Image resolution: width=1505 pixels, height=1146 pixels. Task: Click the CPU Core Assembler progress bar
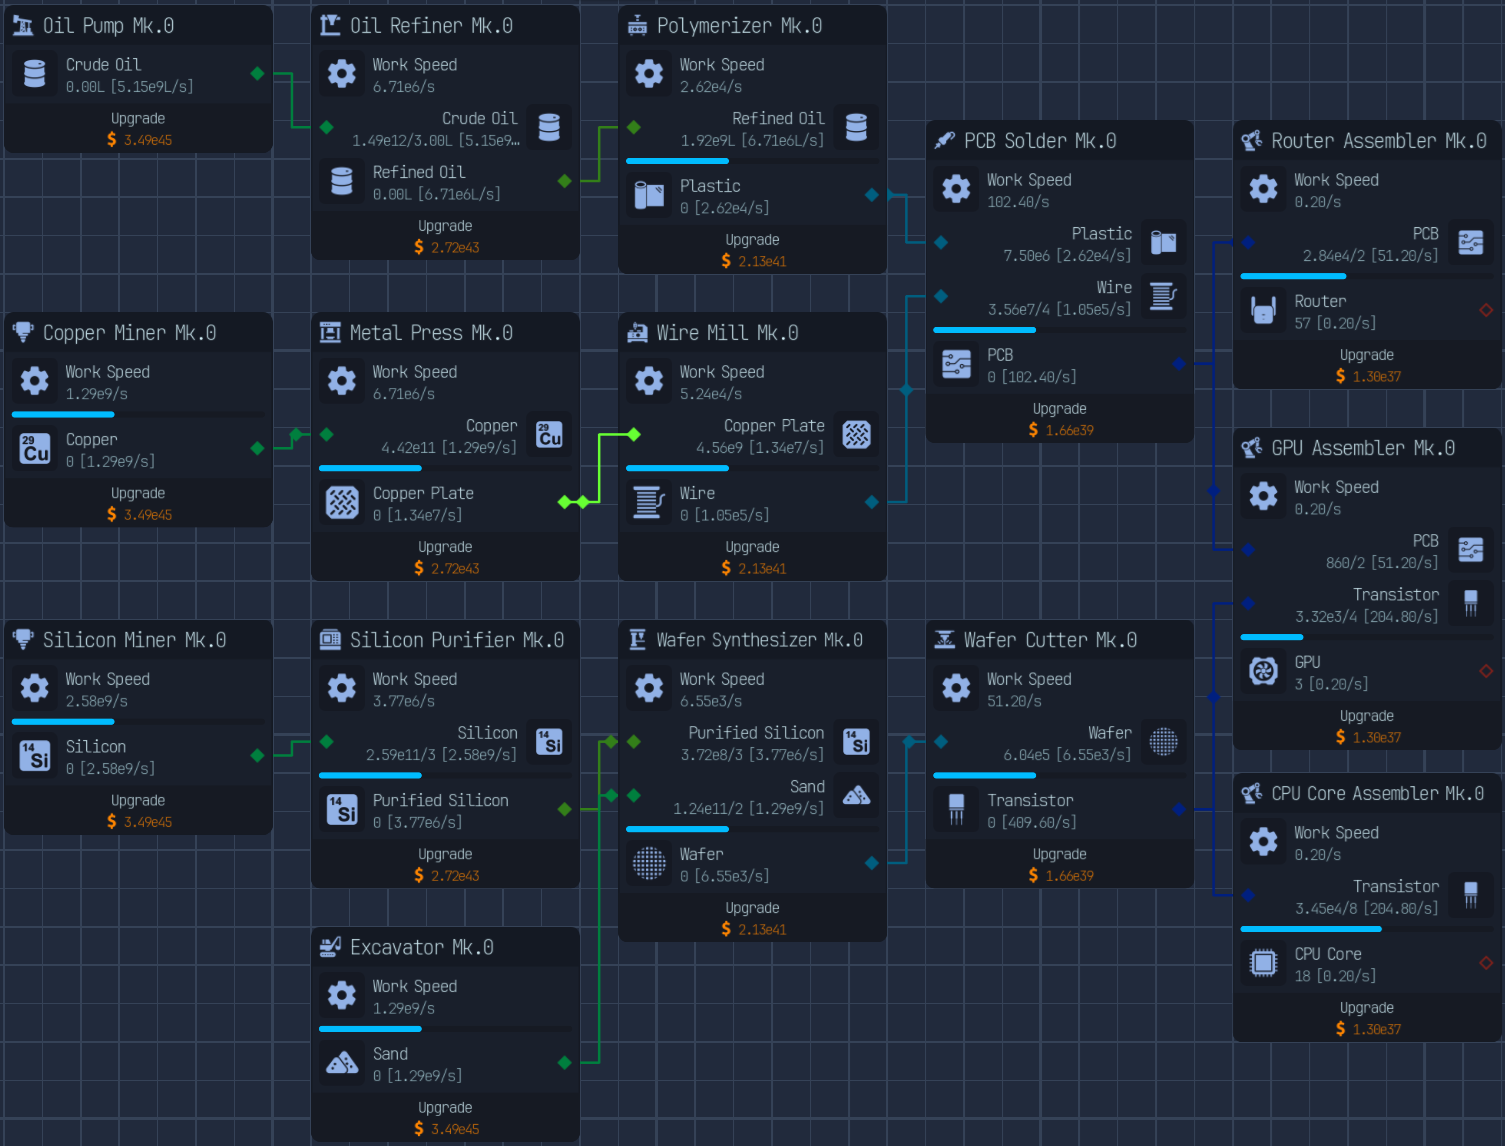[1366, 929]
